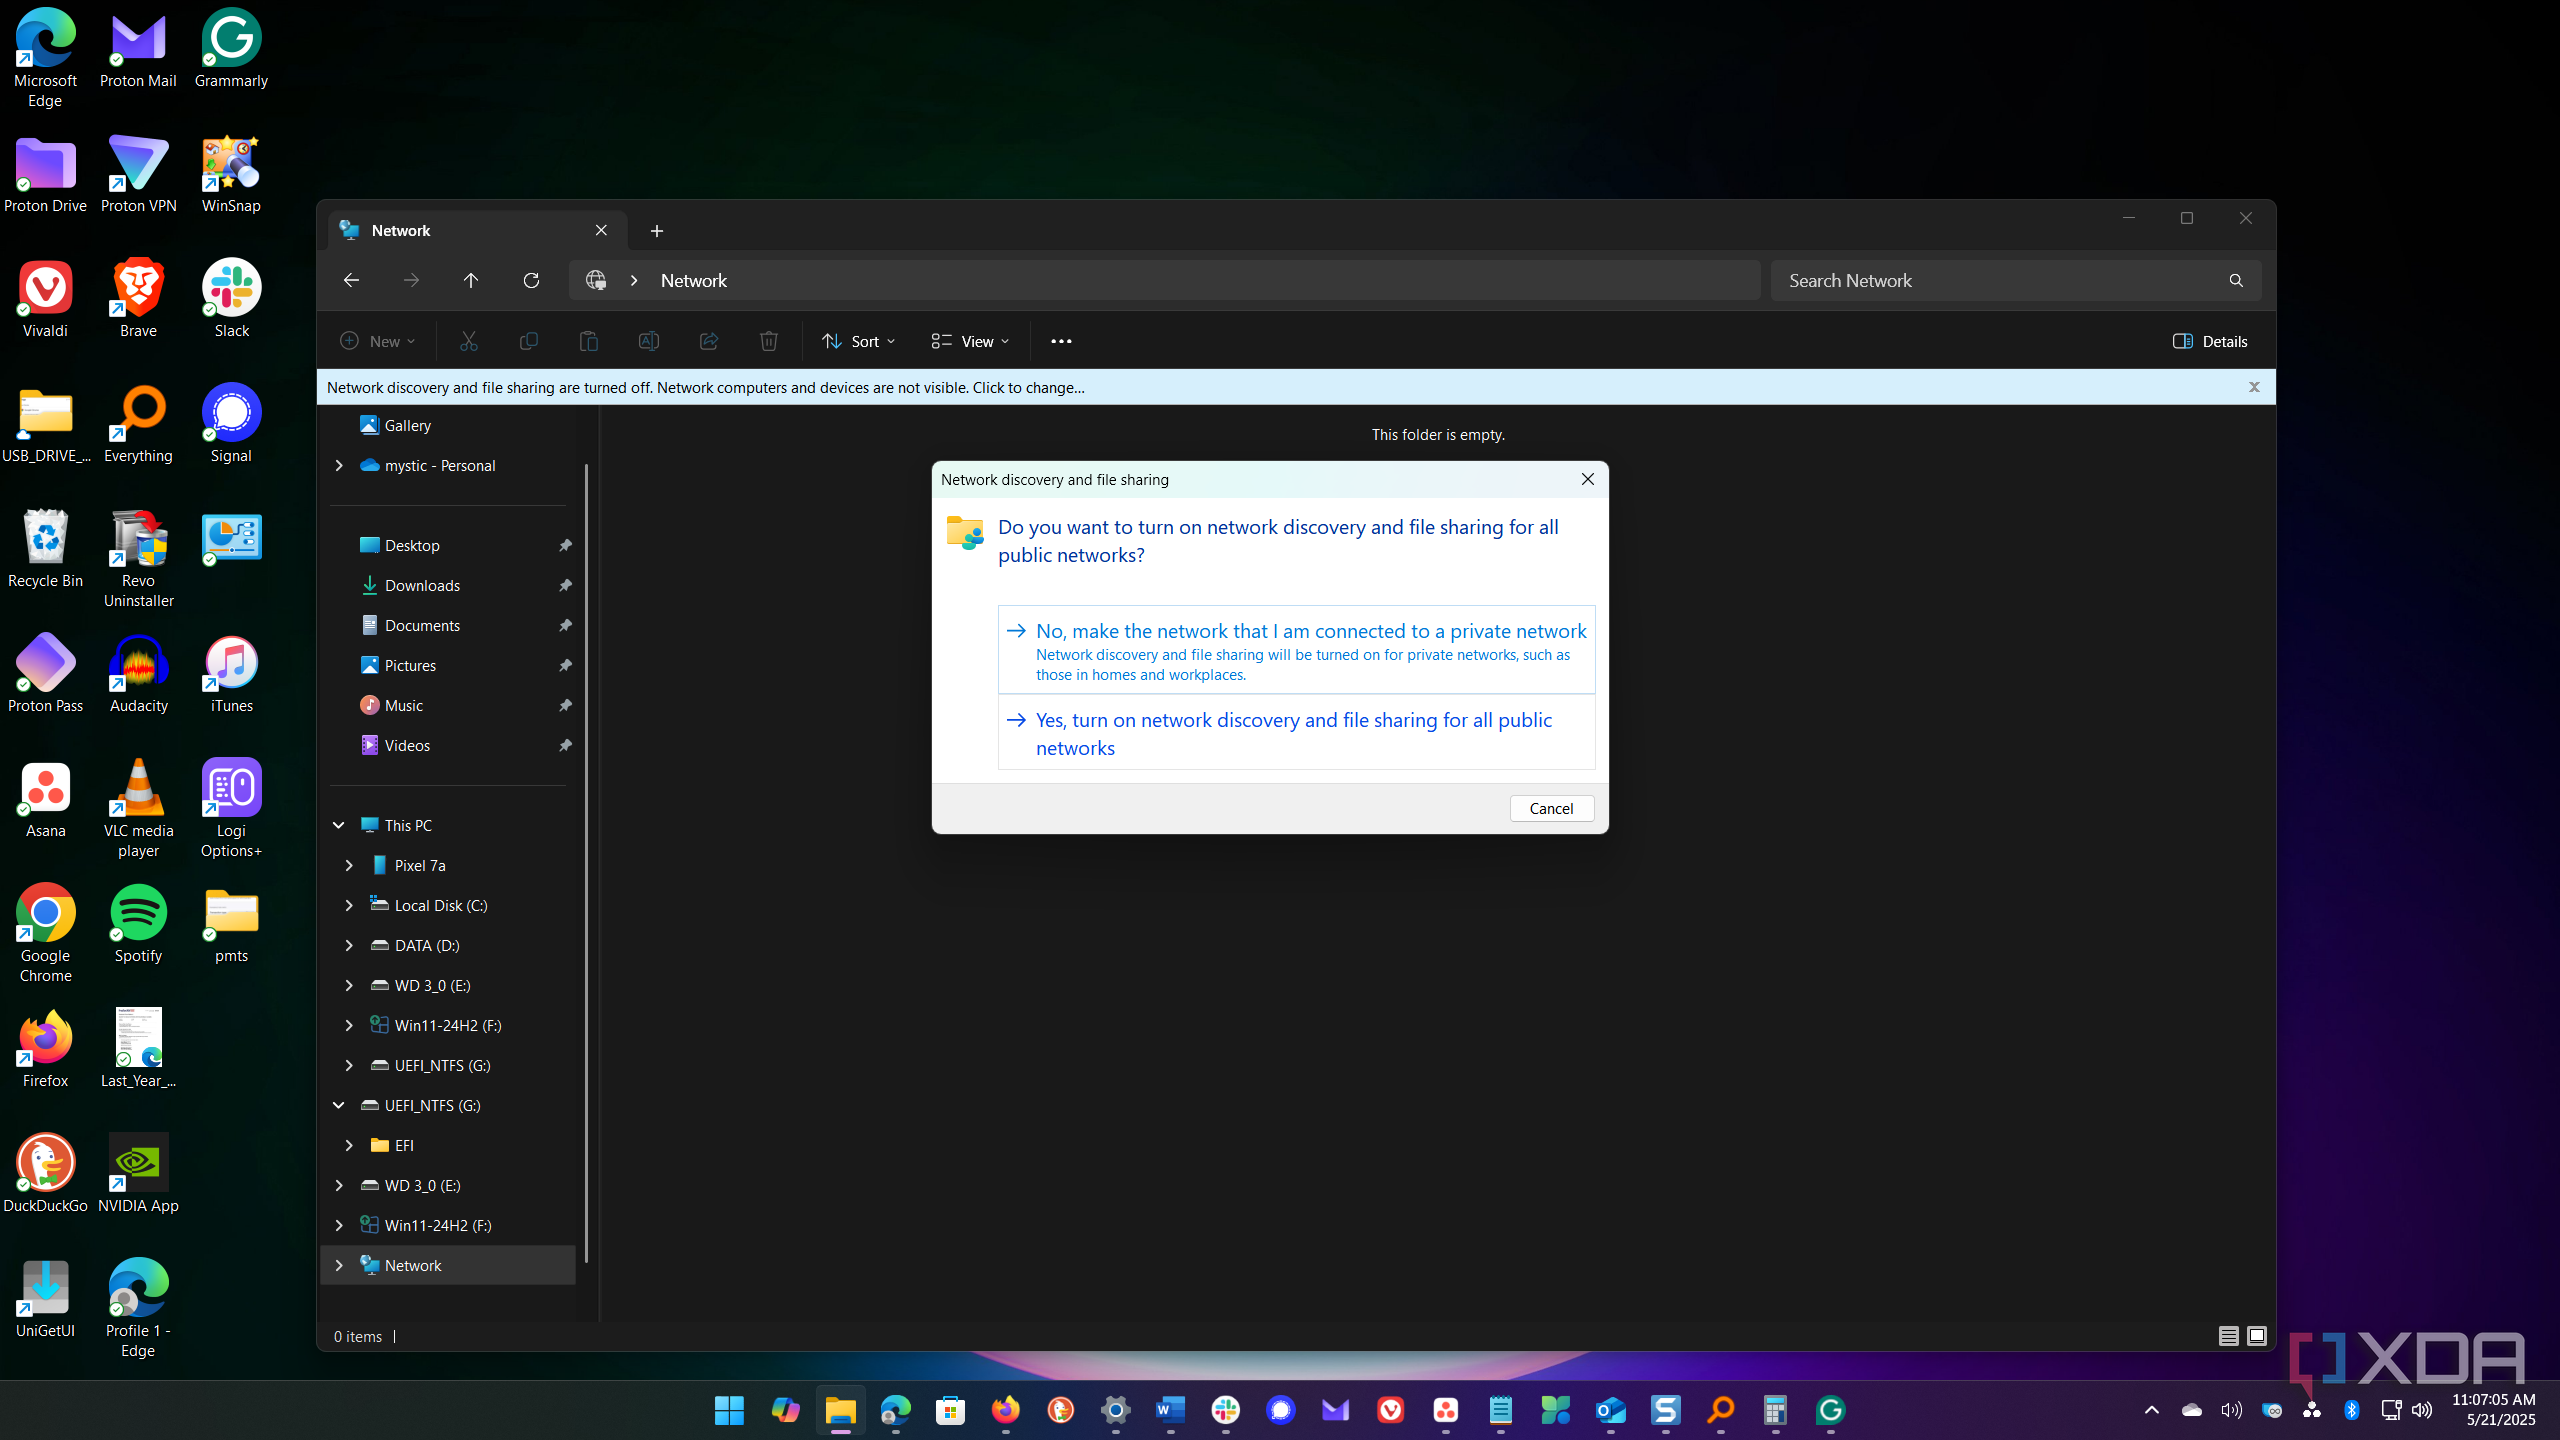Open Downloads in the navigation pane
Image resolution: width=2560 pixels, height=1440 pixels.
pos(422,585)
